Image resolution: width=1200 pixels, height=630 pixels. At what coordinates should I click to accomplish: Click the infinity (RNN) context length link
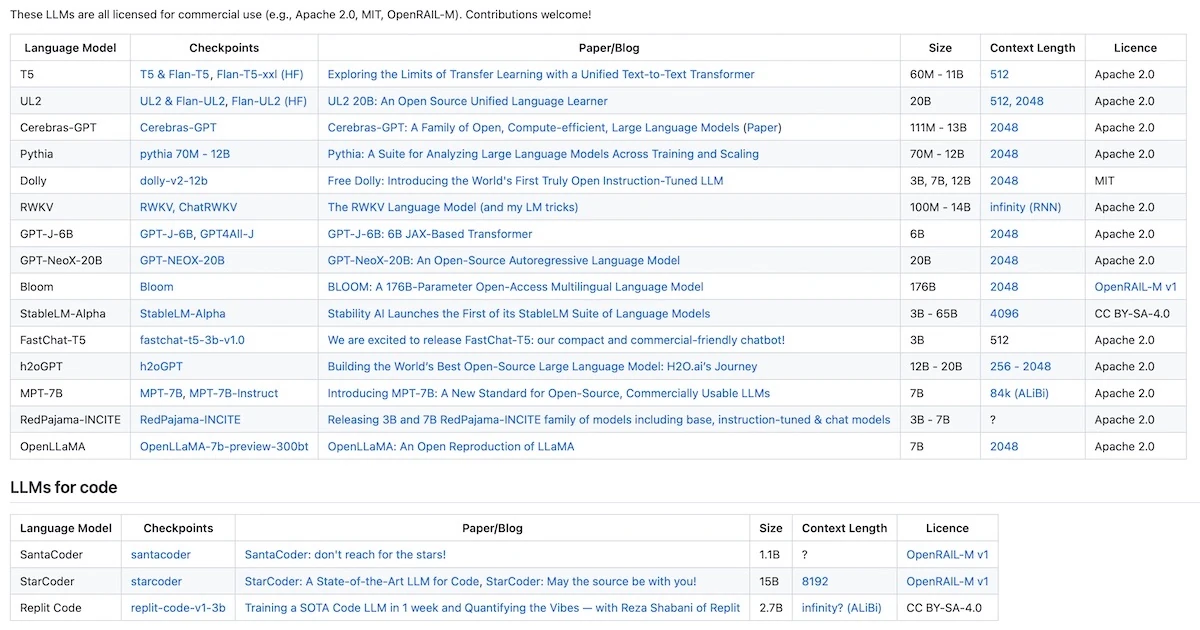coord(1026,207)
